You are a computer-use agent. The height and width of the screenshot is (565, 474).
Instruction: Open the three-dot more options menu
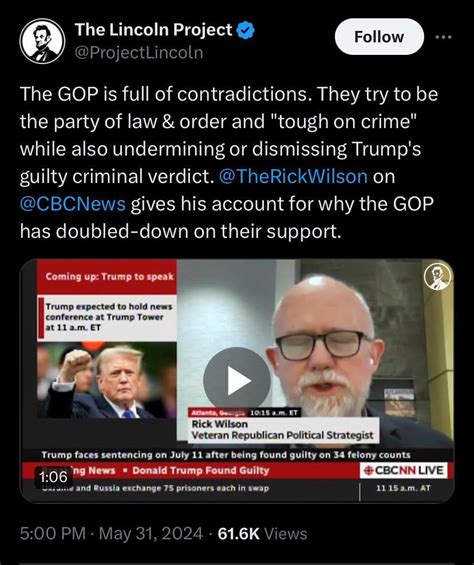pyautogui.click(x=443, y=37)
